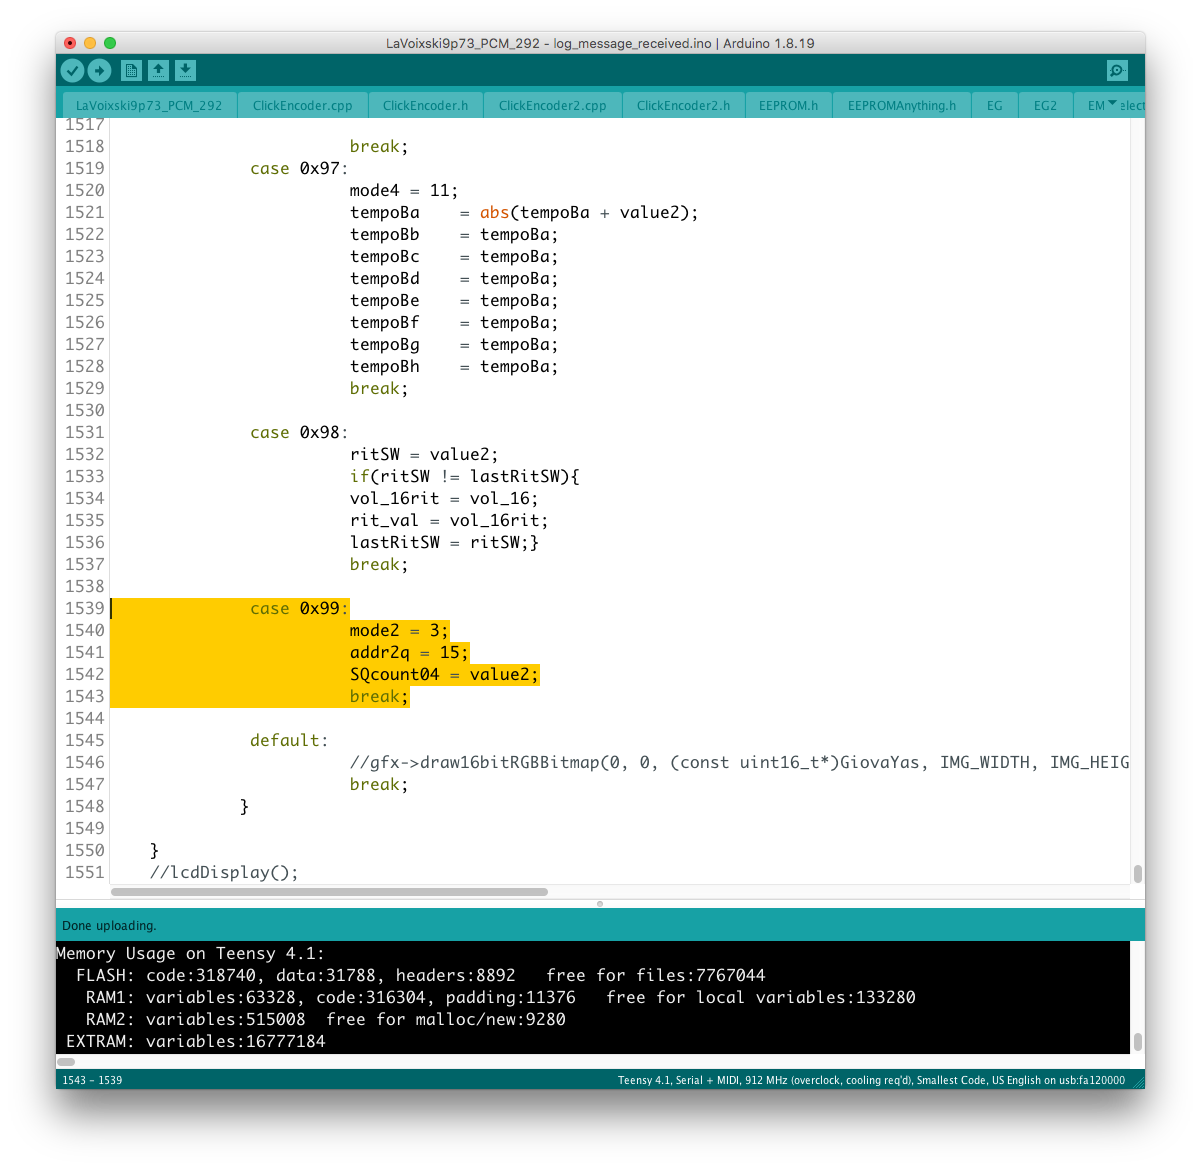Click the divider handle above the console
Image resolution: width=1201 pixels, height=1169 pixels.
click(600, 903)
